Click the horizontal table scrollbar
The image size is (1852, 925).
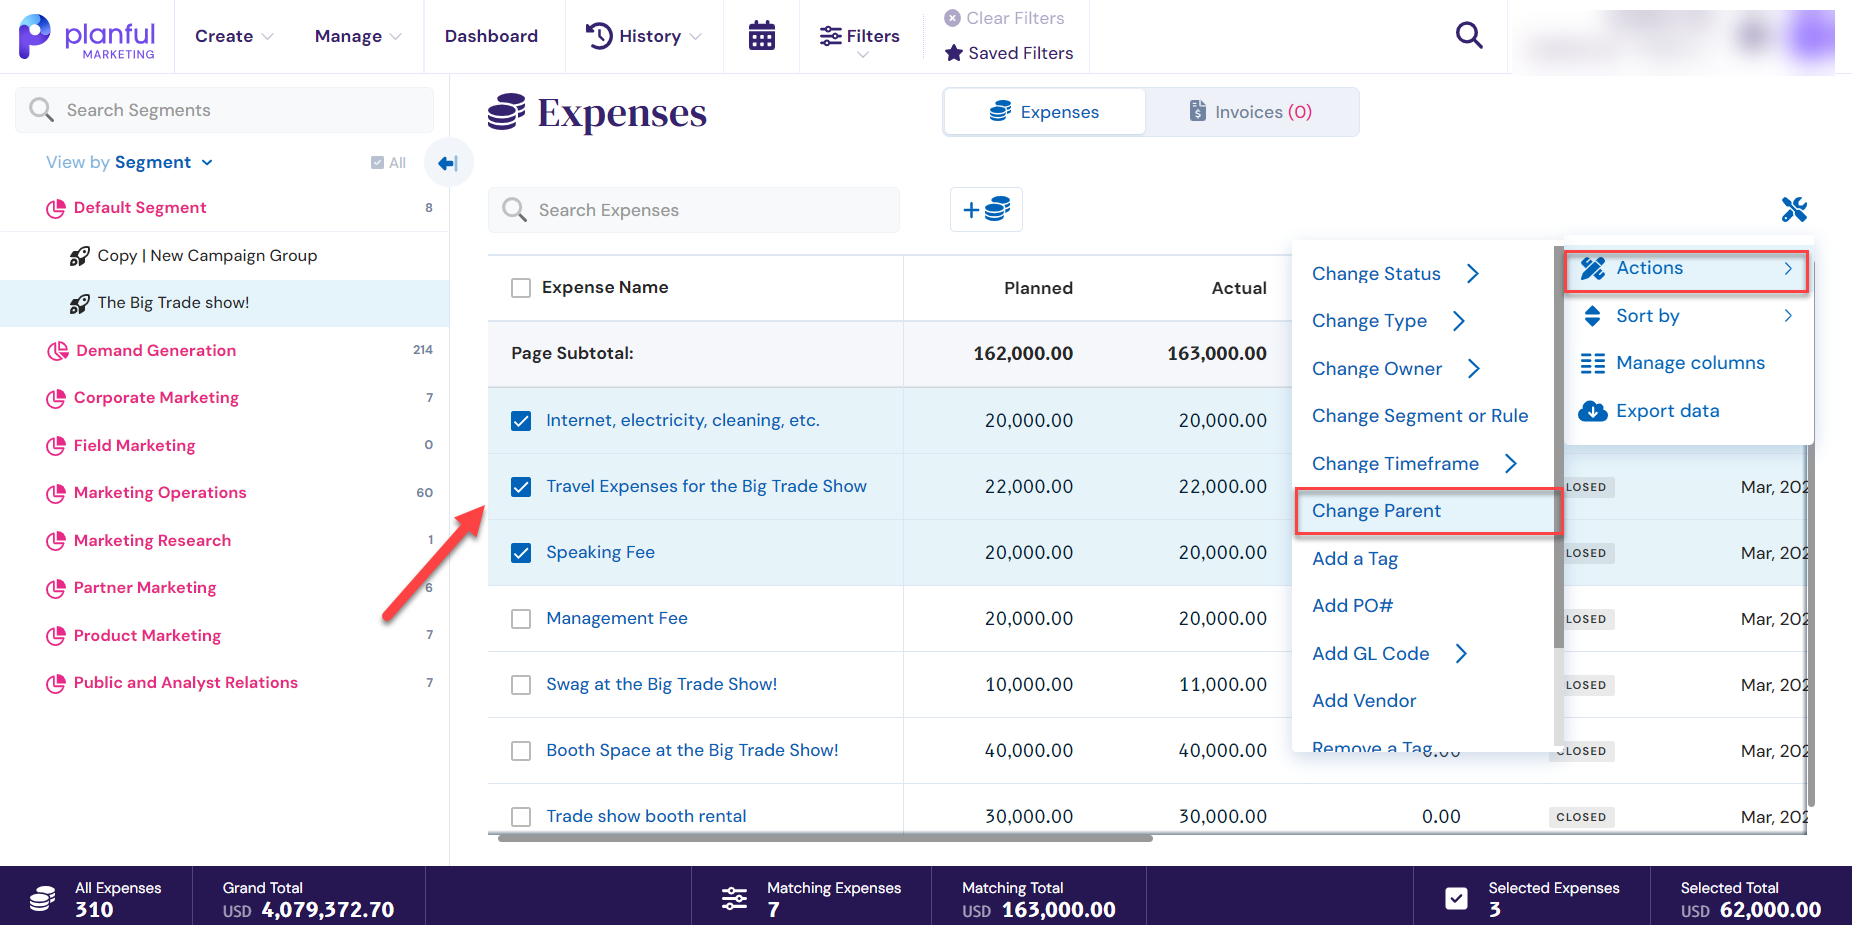(825, 838)
